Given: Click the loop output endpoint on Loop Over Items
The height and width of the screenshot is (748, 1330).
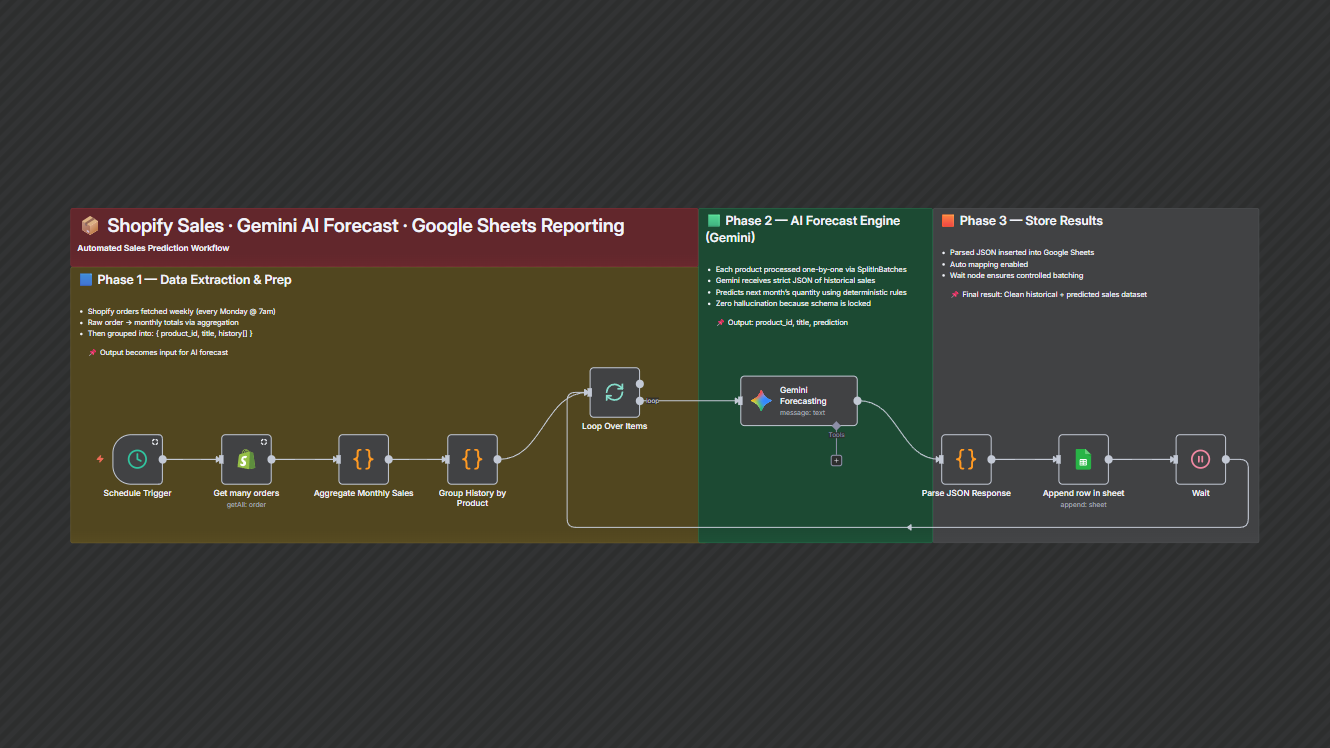Looking at the screenshot, I should click(x=640, y=401).
